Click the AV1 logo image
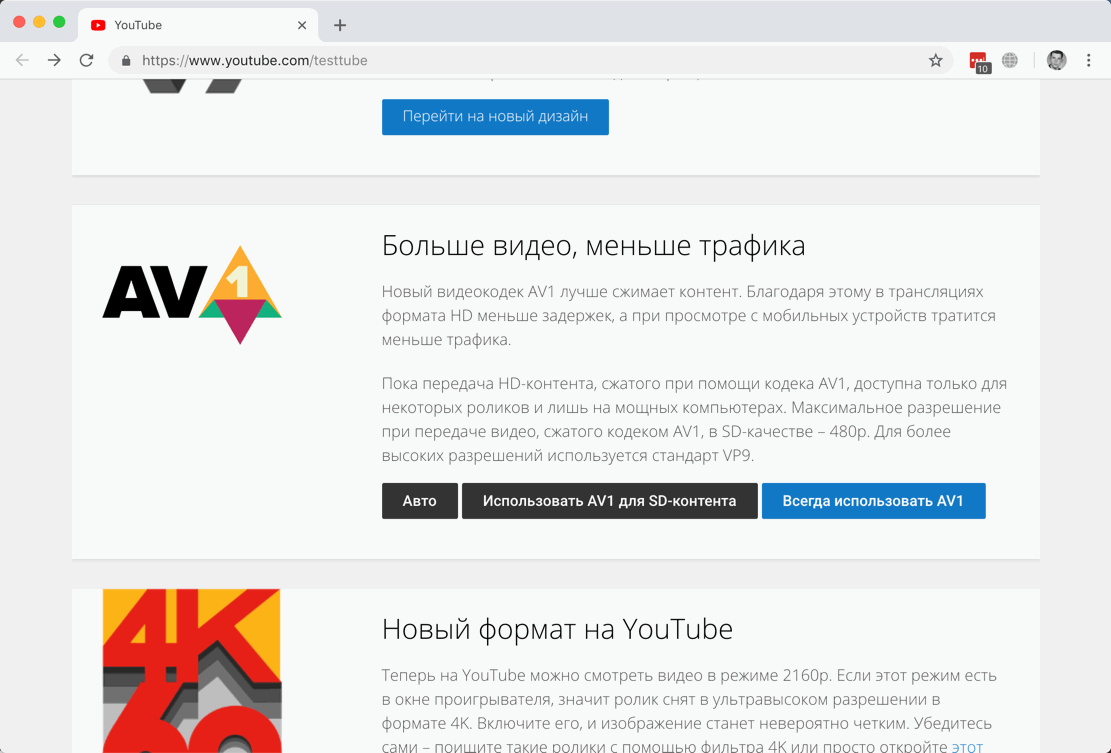Image resolution: width=1111 pixels, height=753 pixels. click(192, 295)
